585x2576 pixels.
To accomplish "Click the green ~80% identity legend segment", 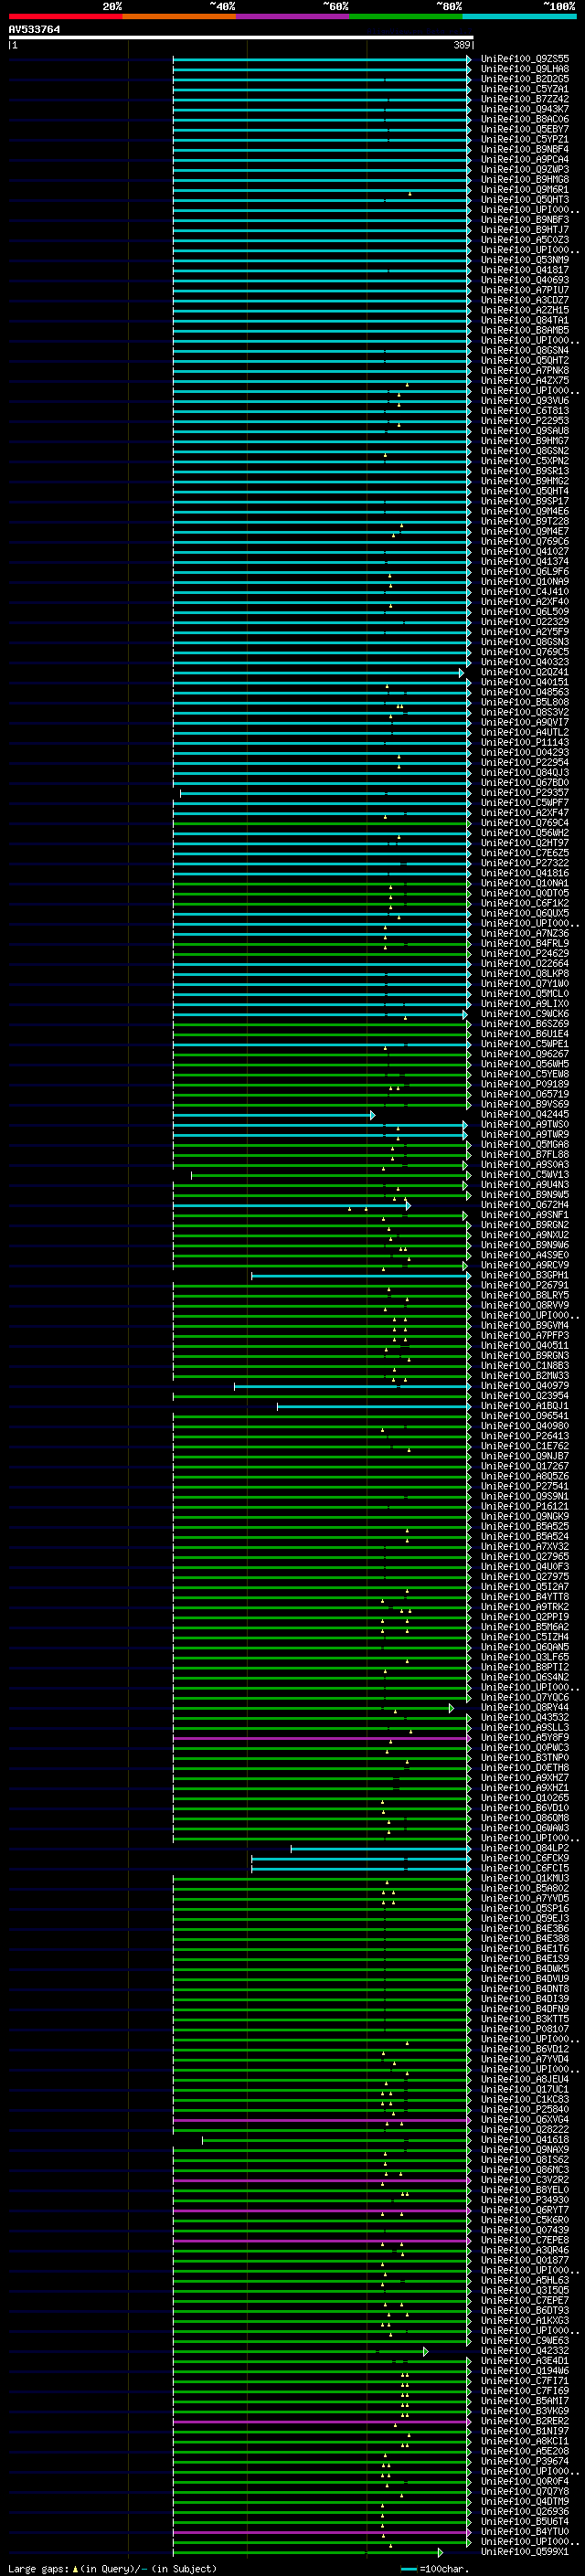I will point(406,16).
